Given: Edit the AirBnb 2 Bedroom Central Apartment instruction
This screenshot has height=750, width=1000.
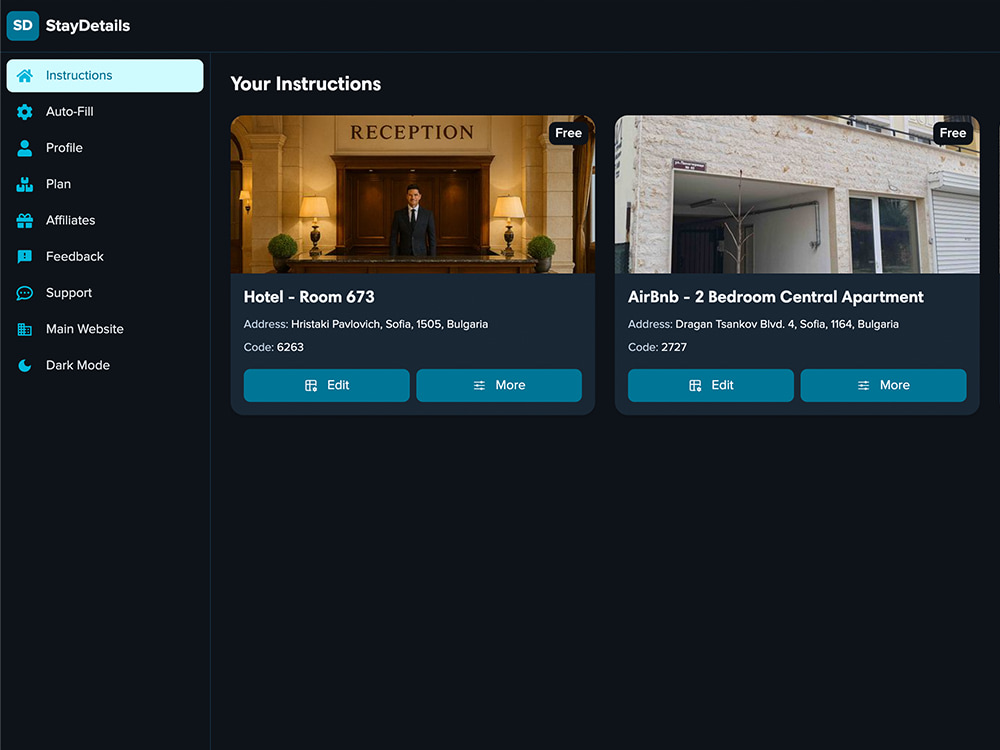Looking at the screenshot, I should tap(710, 385).
